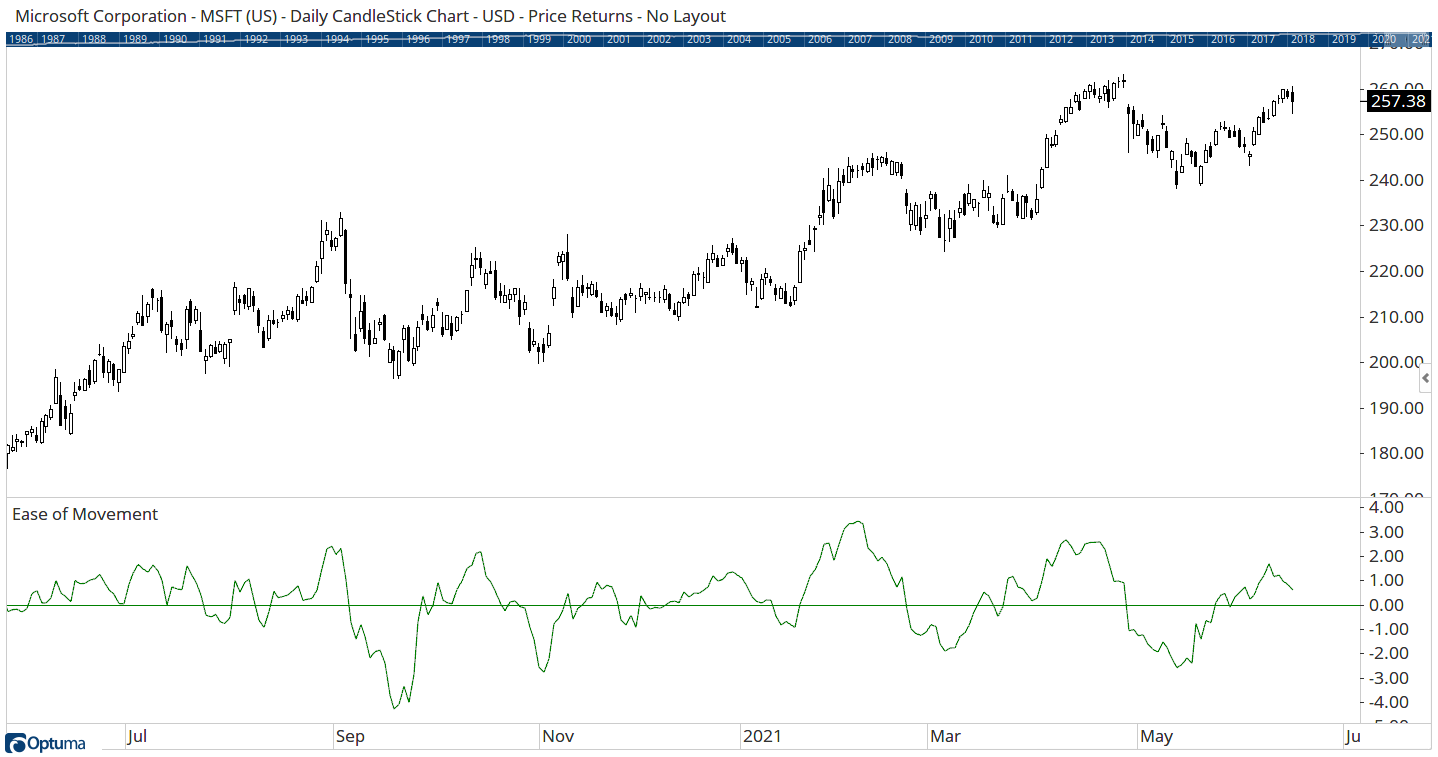Click the 4.00 value on indicator axis
1438x757 pixels.
tap(1387, 507)
